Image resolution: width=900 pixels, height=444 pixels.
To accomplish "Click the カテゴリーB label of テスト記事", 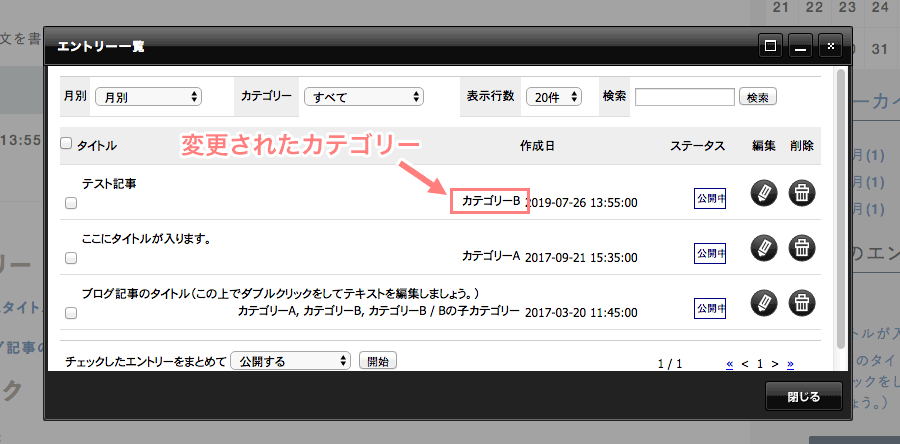I will (x=491, y=201).
